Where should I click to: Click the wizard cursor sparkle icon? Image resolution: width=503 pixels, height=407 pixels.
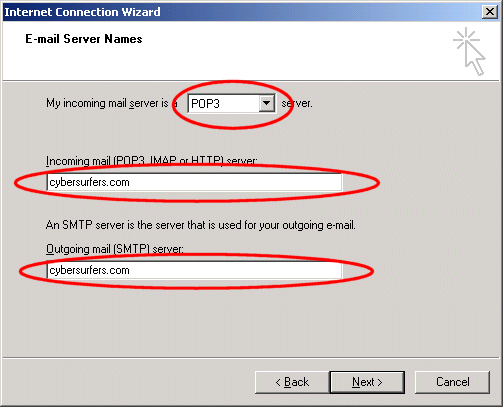[469, 52]
